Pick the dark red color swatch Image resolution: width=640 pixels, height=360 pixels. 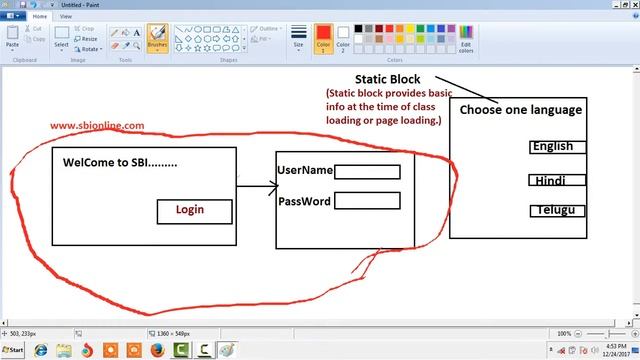click(379, 28)
